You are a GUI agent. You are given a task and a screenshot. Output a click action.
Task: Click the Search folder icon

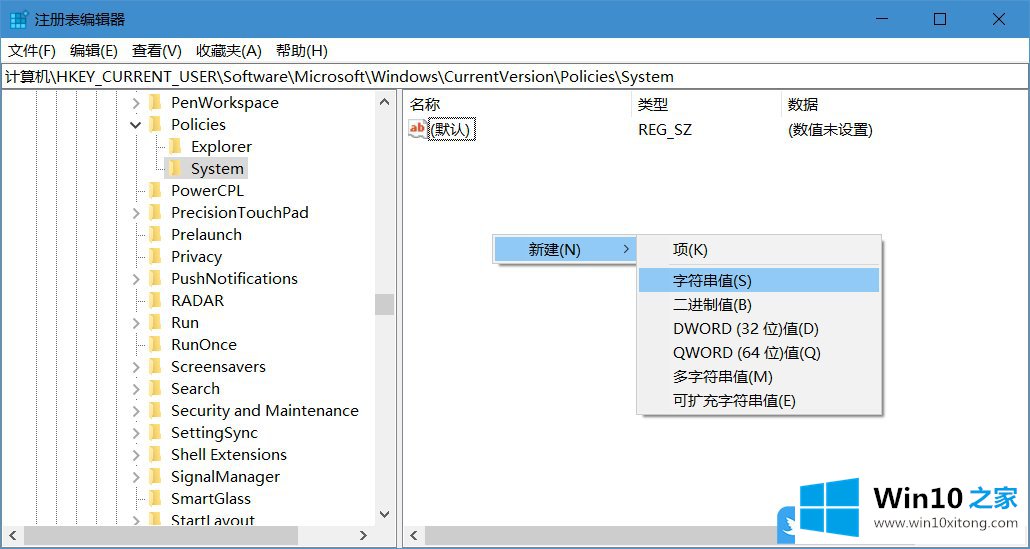click(155, 388)
